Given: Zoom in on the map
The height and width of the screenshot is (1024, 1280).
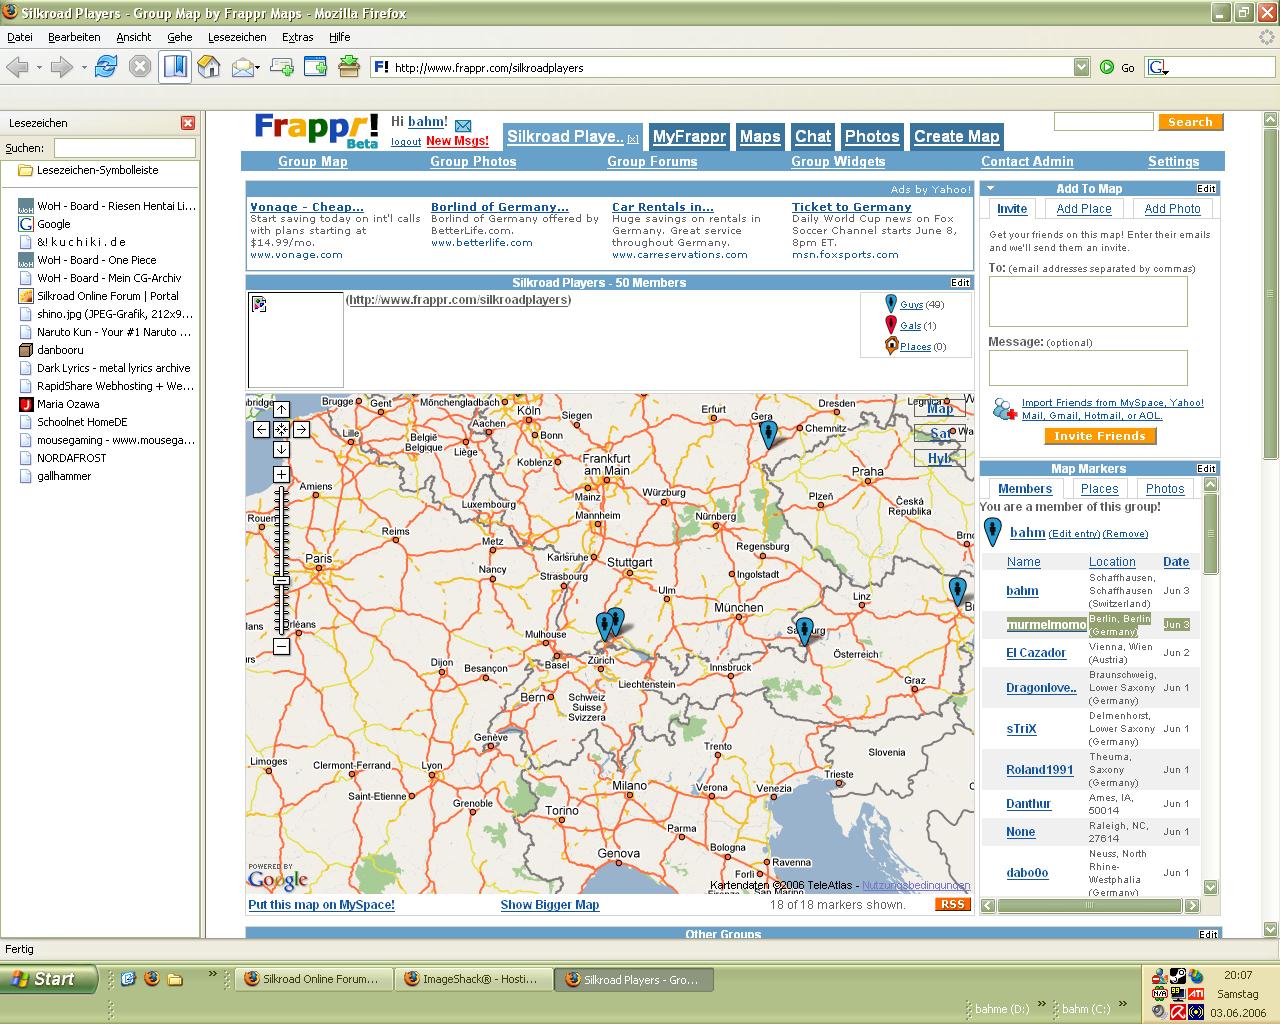Looking at the screenshot, I should pos(281,474).
